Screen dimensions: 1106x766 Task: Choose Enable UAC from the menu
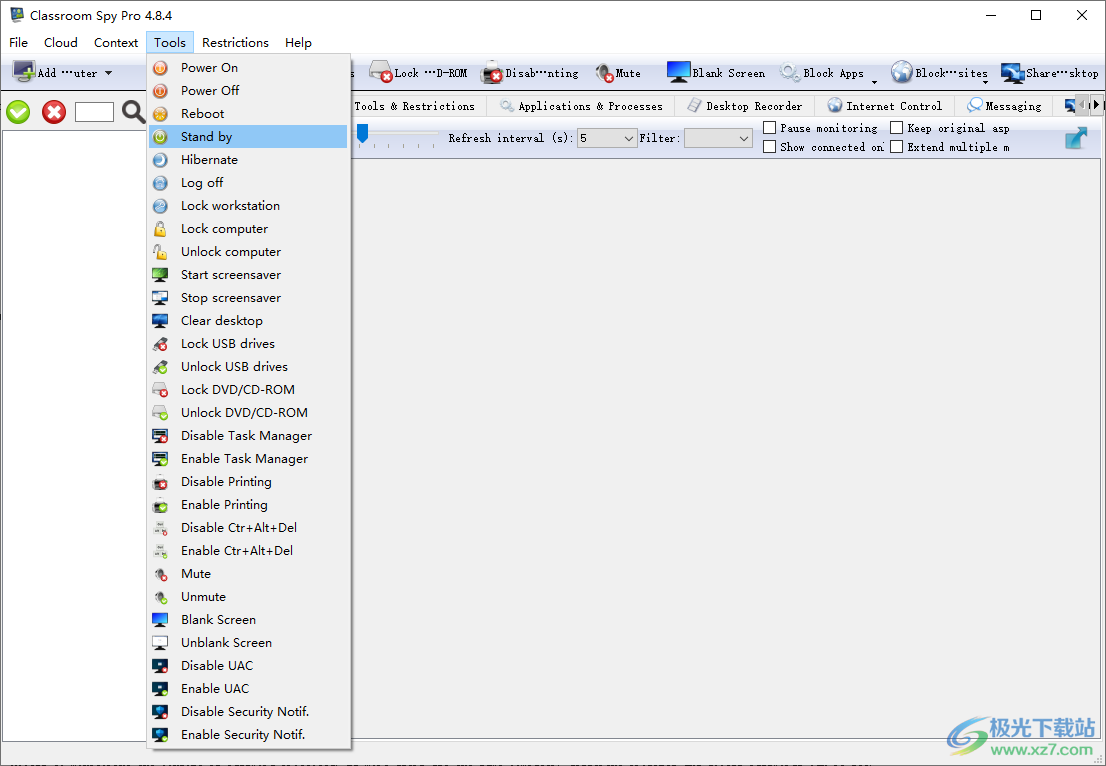click(x=248, y=688)
